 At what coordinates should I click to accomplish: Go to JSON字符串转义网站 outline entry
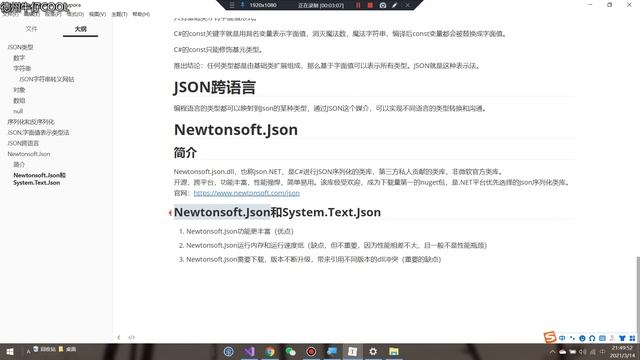pos(47,79)
